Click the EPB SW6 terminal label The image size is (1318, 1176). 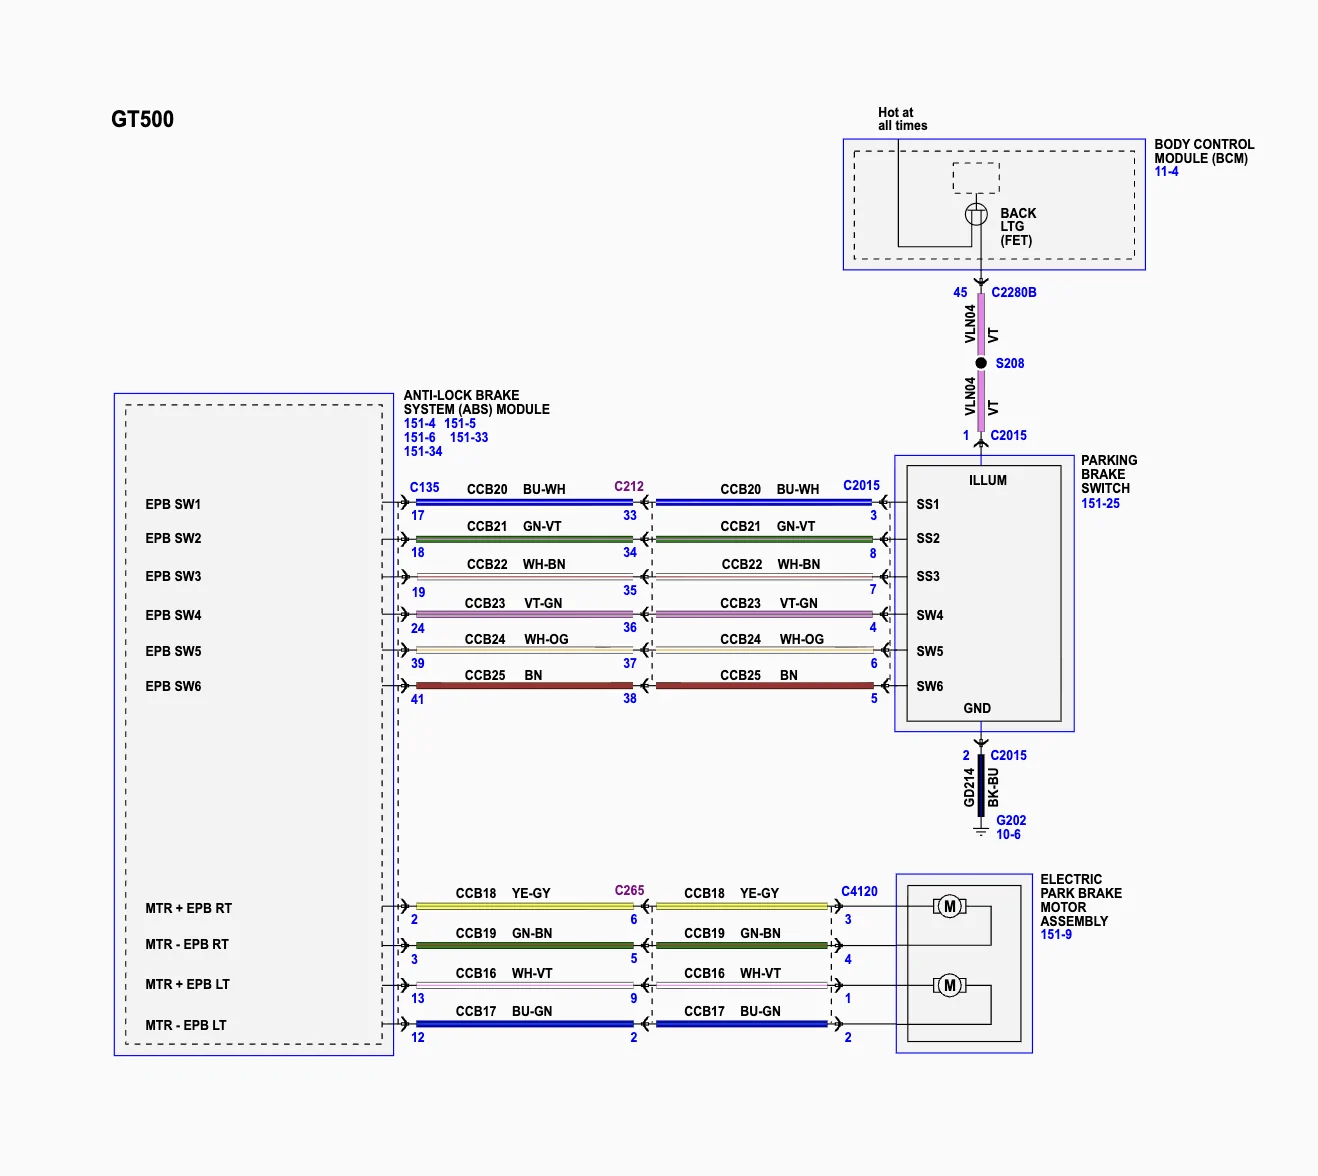click(x=173, y=687)
